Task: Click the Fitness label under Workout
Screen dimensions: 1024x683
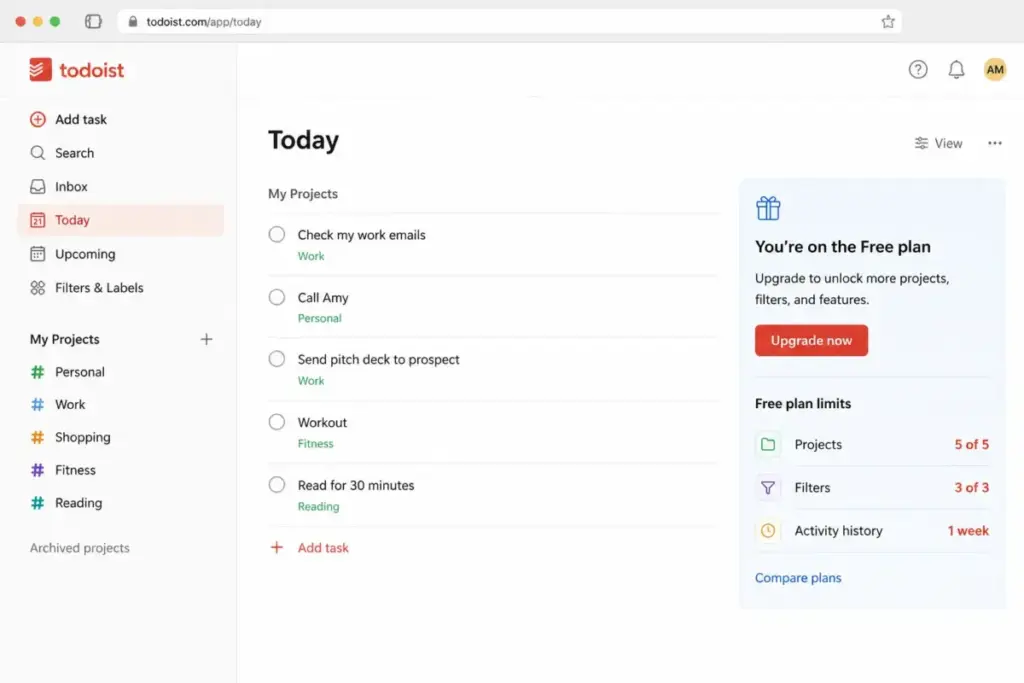Action: [x=315, y=443]
